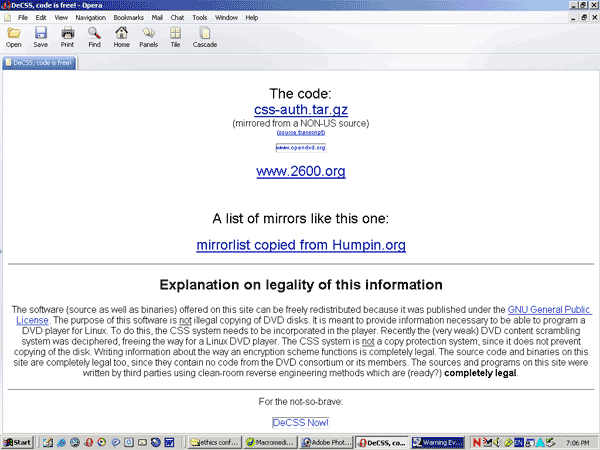Click the EN language indicator in tray
Screen dimensions: 600x450
point(518,443)
